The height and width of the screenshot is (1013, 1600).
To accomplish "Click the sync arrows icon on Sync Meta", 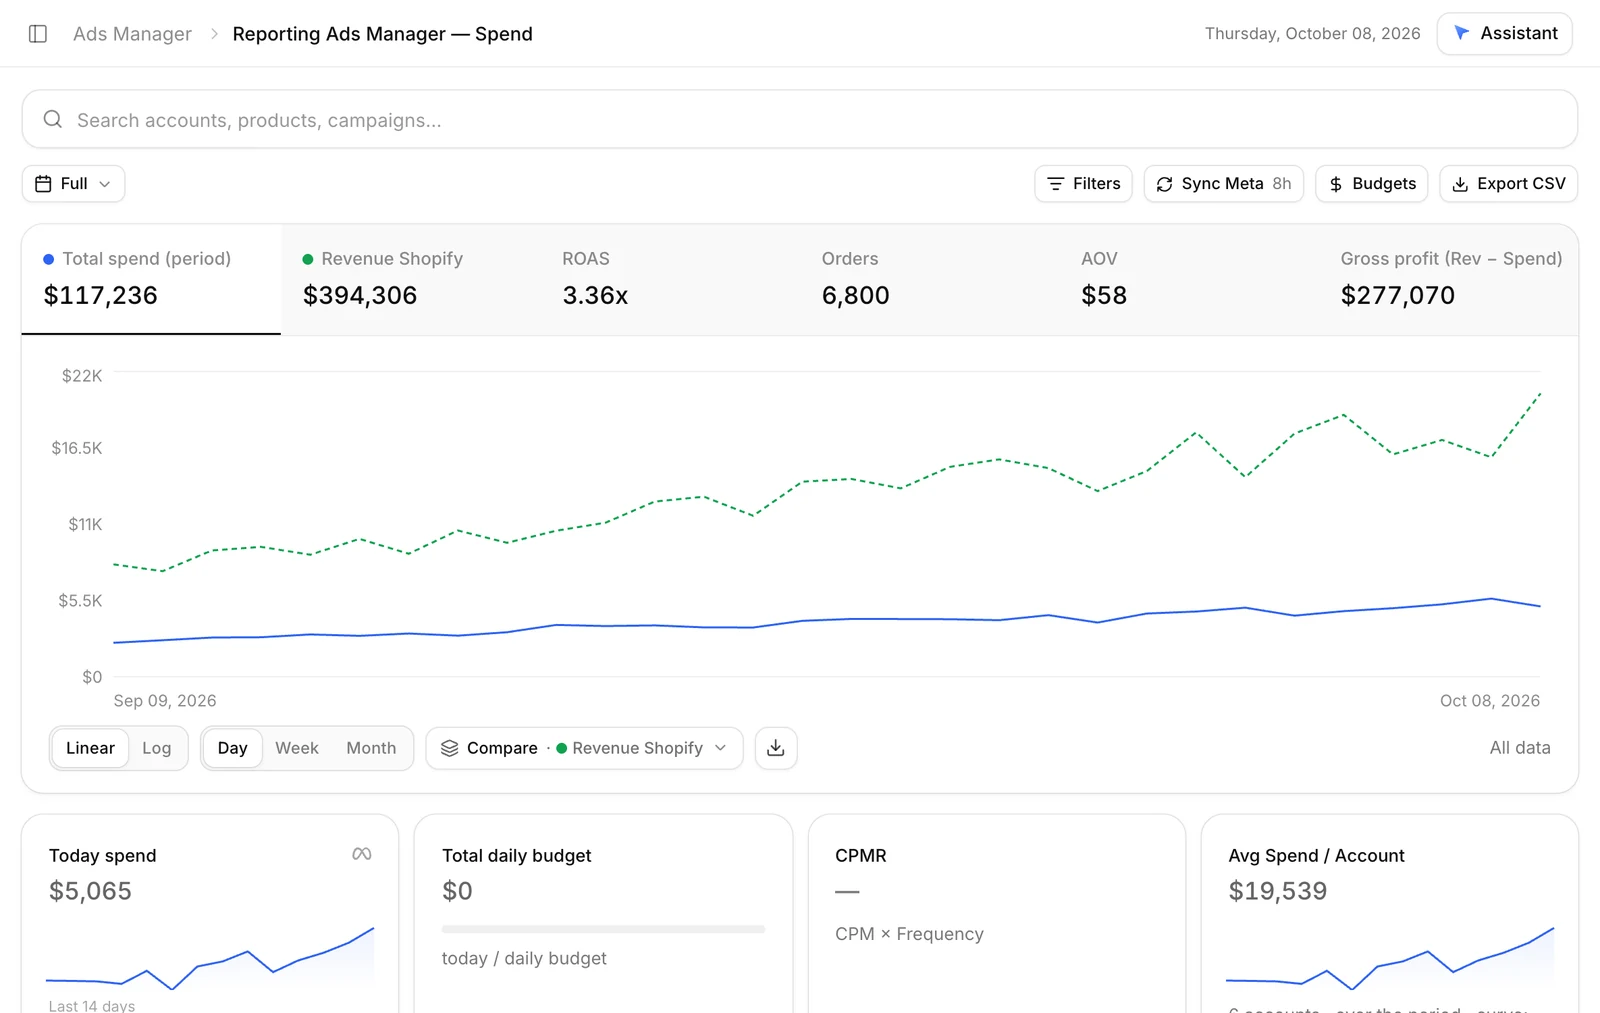I will [x=1164, y=184].
